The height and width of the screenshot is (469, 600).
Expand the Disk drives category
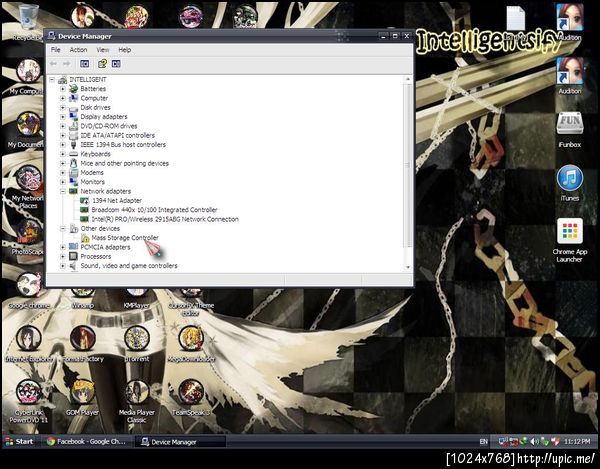[63, 107]
